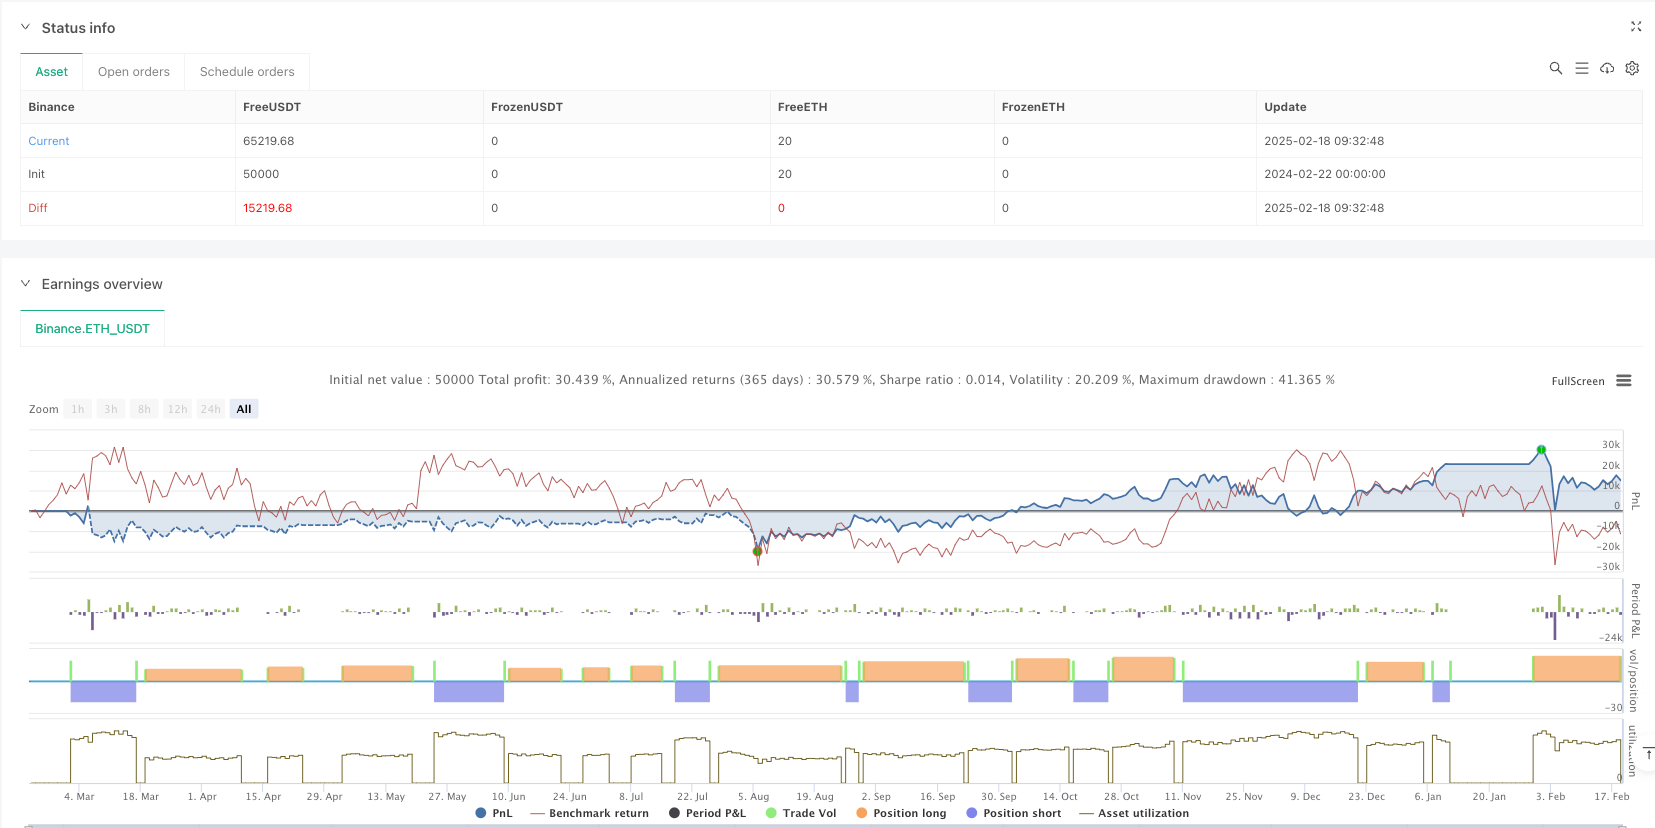Switch to the Open orders tab
This screenshot has height=828, width=1655.
[134, 72]
